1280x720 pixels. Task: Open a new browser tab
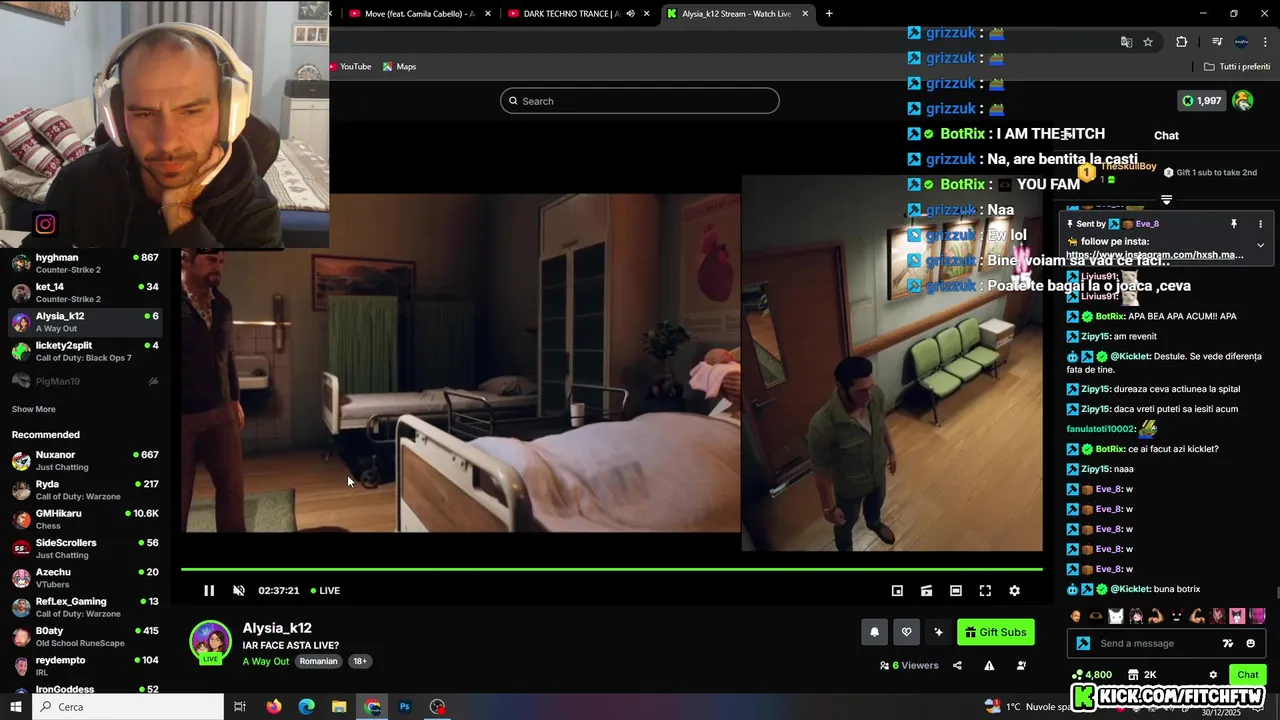click(x=829, y=14)
